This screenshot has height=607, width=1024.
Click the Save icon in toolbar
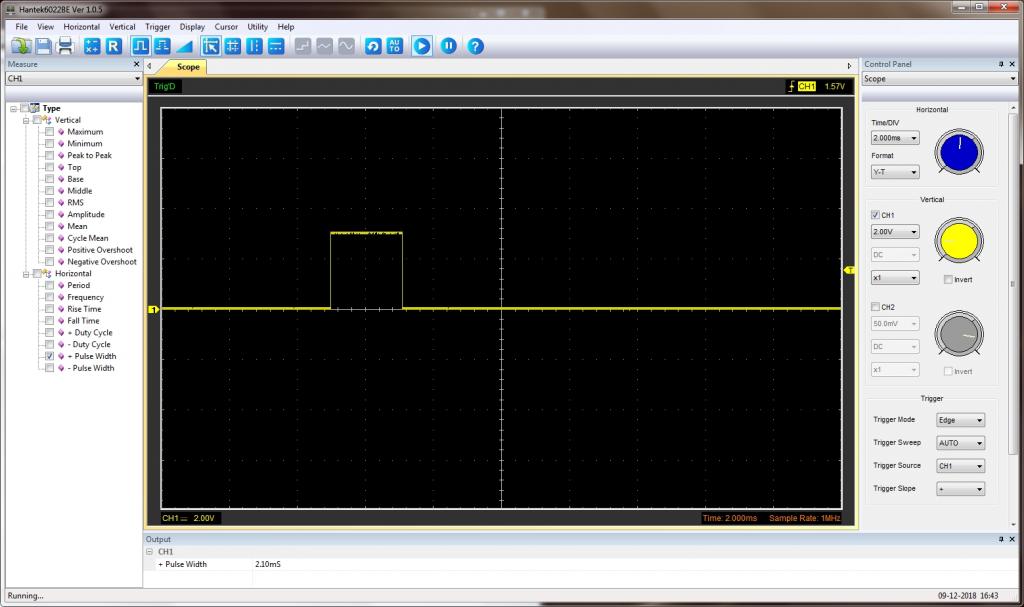43,46
